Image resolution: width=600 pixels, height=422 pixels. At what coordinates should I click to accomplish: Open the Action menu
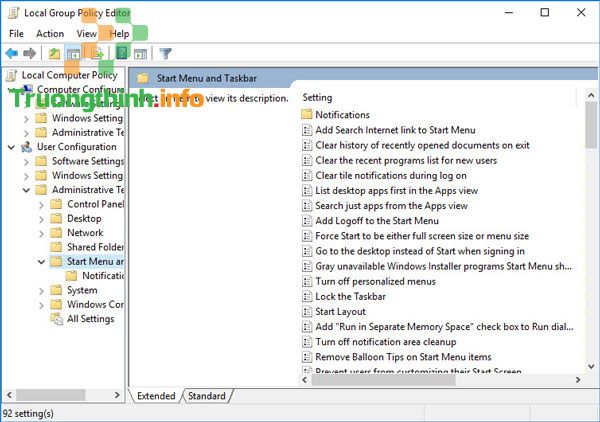pyautogui.click(x=50, y=34)
